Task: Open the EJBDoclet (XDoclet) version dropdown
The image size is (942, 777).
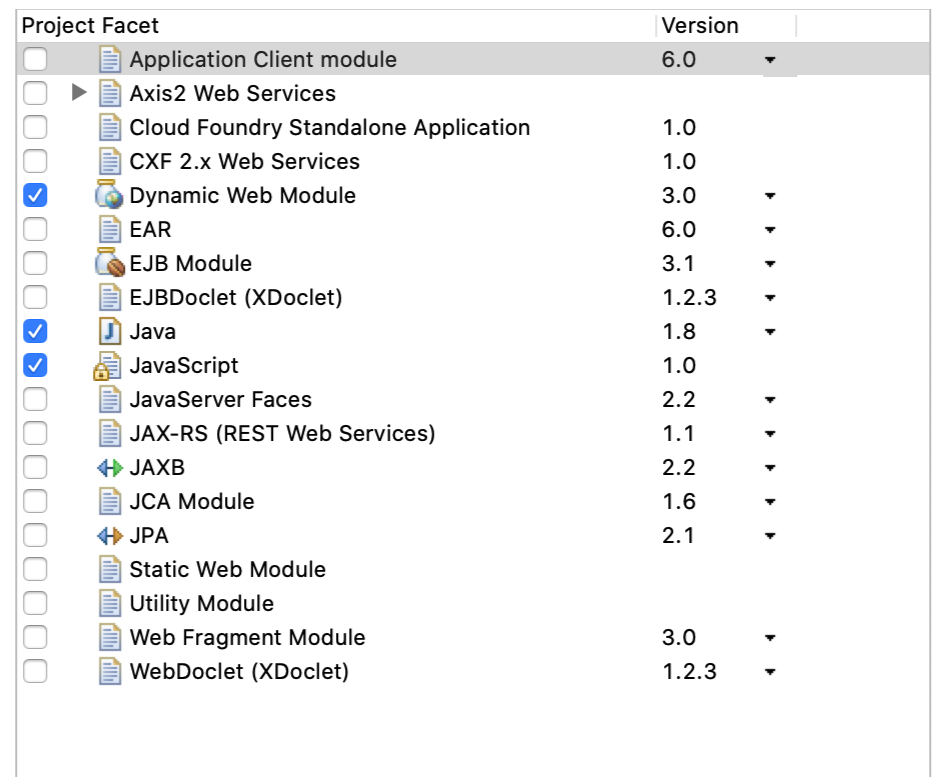Action: 770,297
